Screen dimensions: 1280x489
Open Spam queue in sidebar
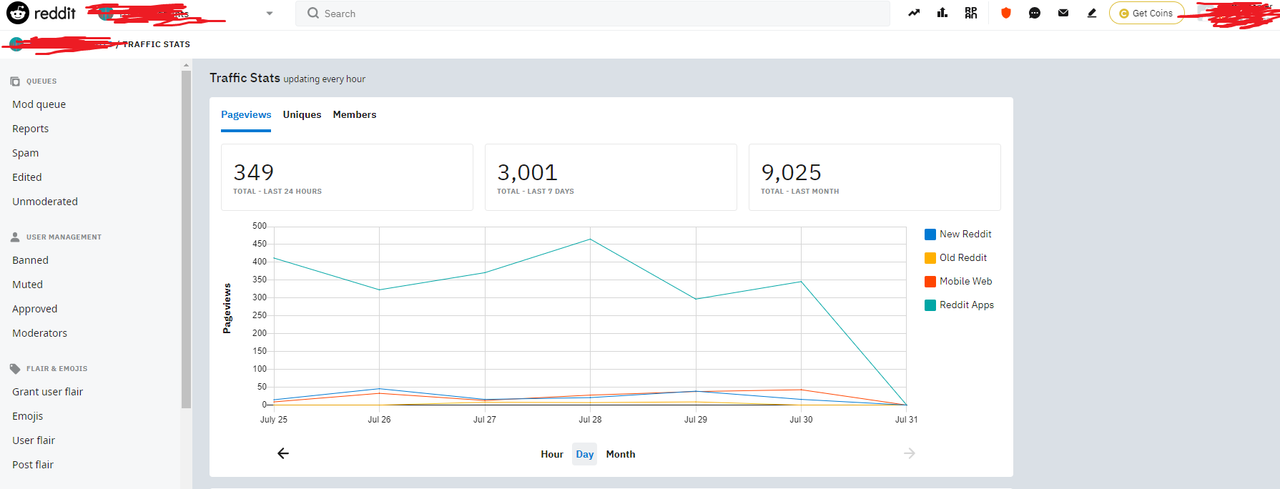(x=26, y=153)
